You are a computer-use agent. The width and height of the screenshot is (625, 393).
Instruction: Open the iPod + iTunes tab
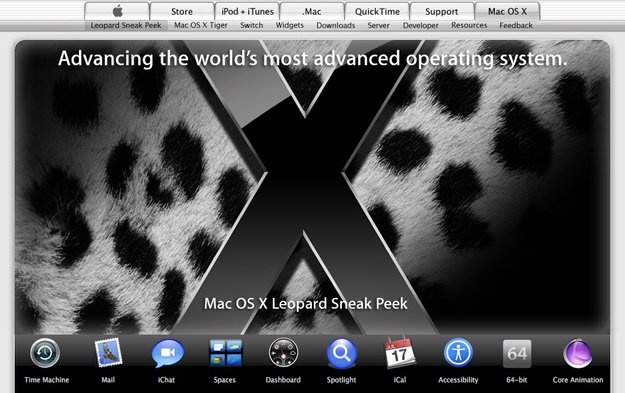[x=247, y=11]
